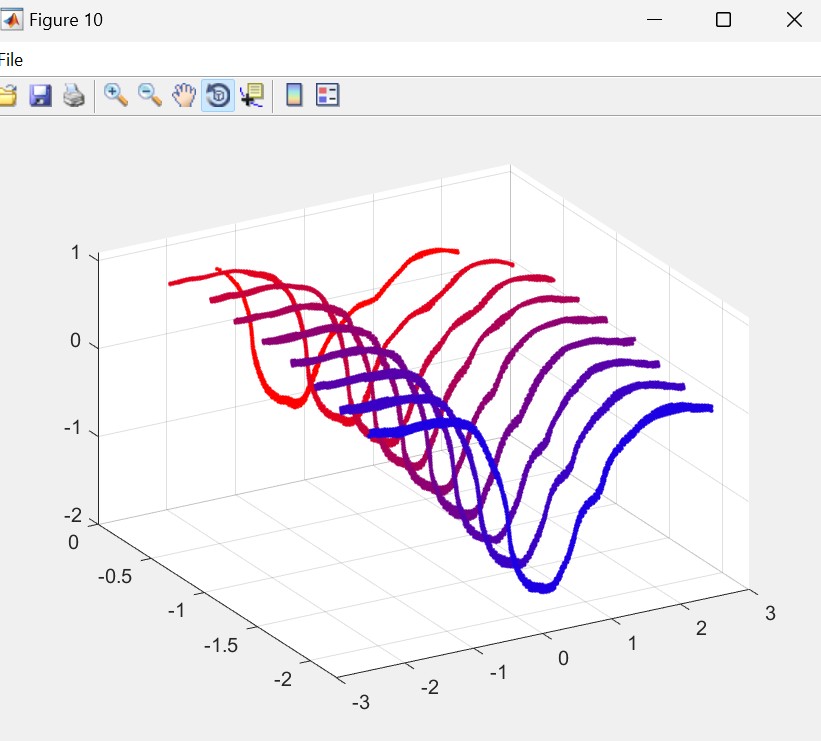The width and height of the screenshot is (821, 741).
Task: Click the Figure 10 title text
Action: tap(66, 20)
